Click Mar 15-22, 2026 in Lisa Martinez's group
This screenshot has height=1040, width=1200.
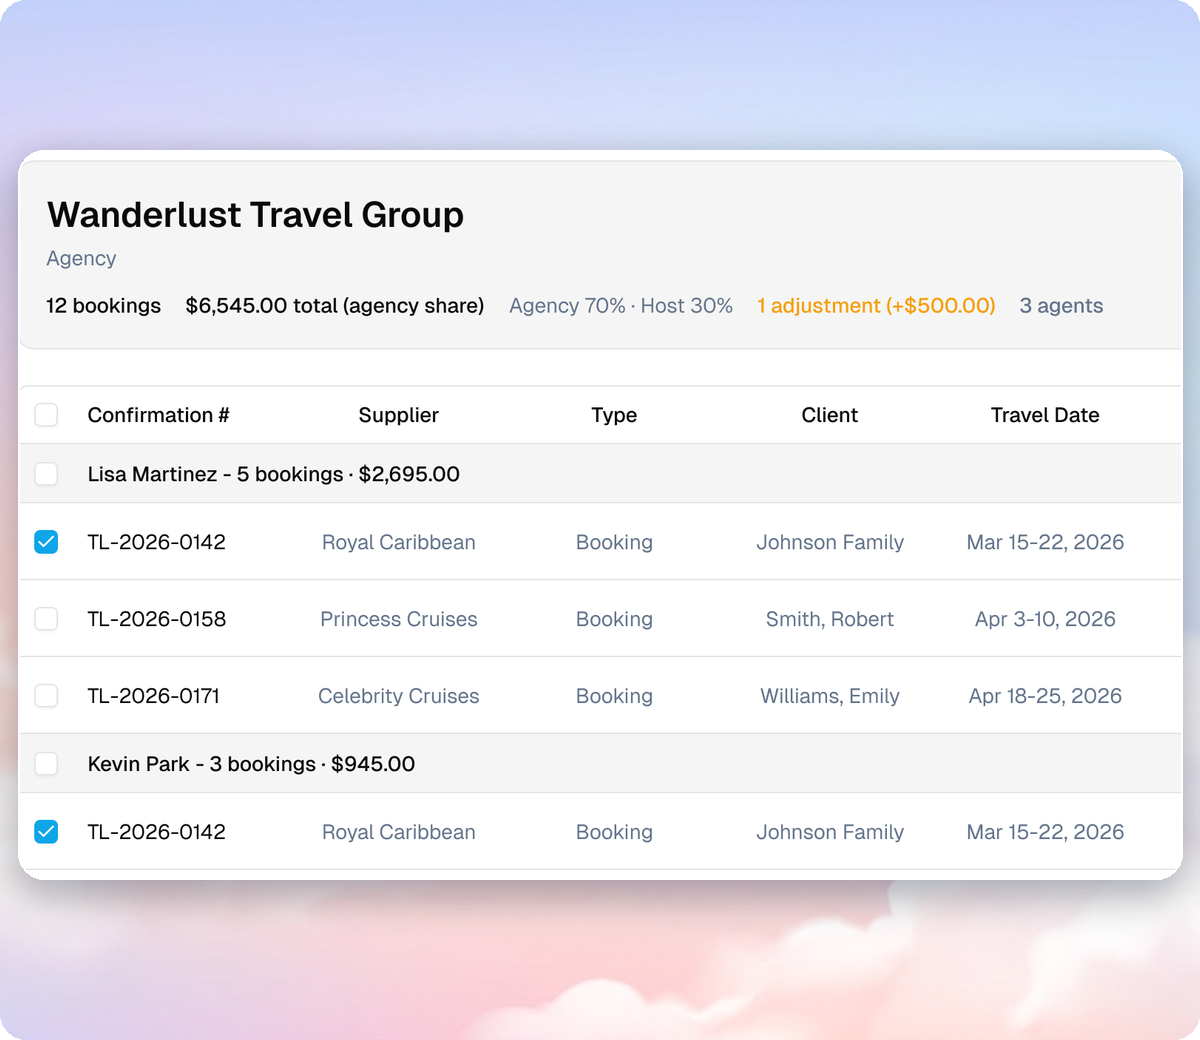(1045, 542)
